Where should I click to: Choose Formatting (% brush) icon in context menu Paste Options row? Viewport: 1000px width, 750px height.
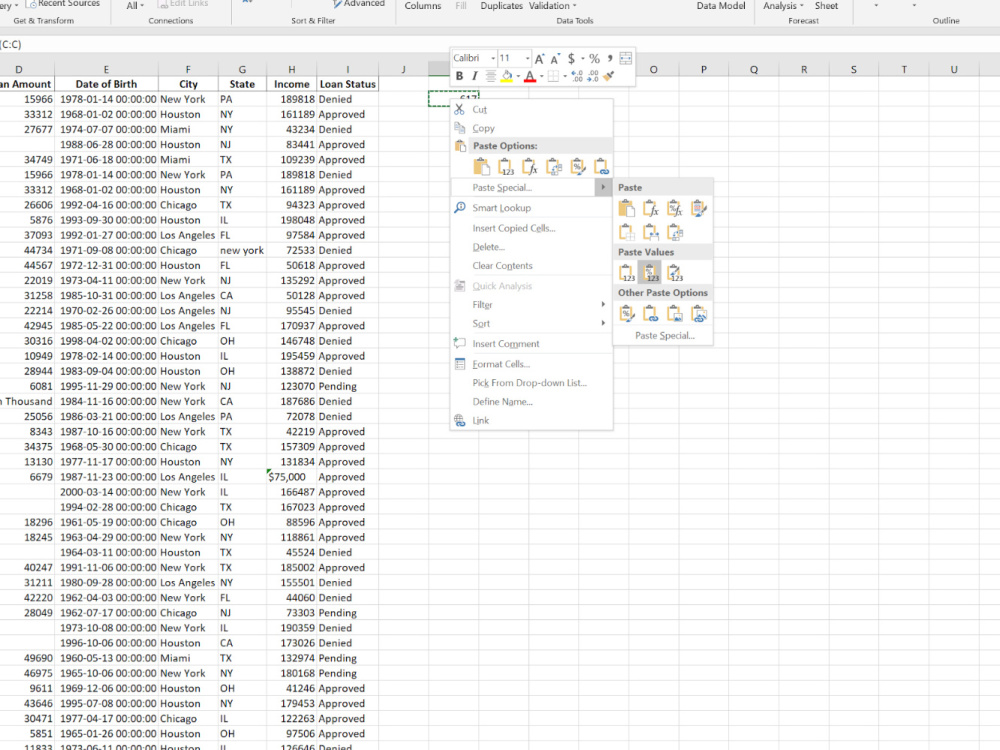click(x=578, y=167)
